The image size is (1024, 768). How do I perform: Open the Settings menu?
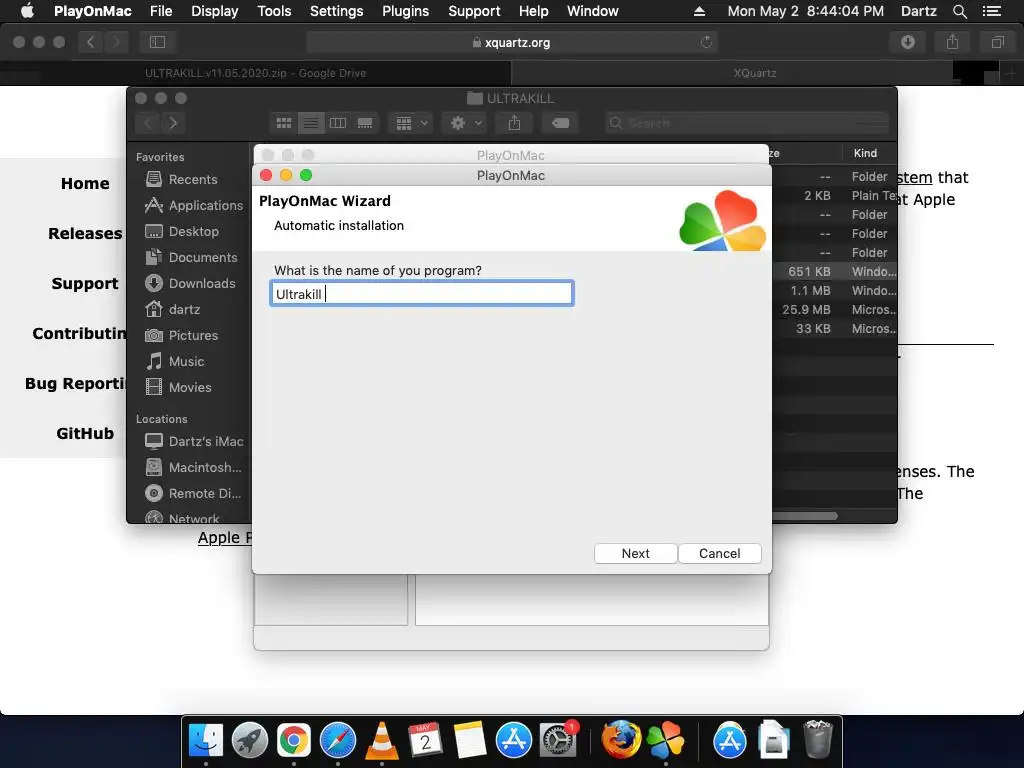coord(336,11)
